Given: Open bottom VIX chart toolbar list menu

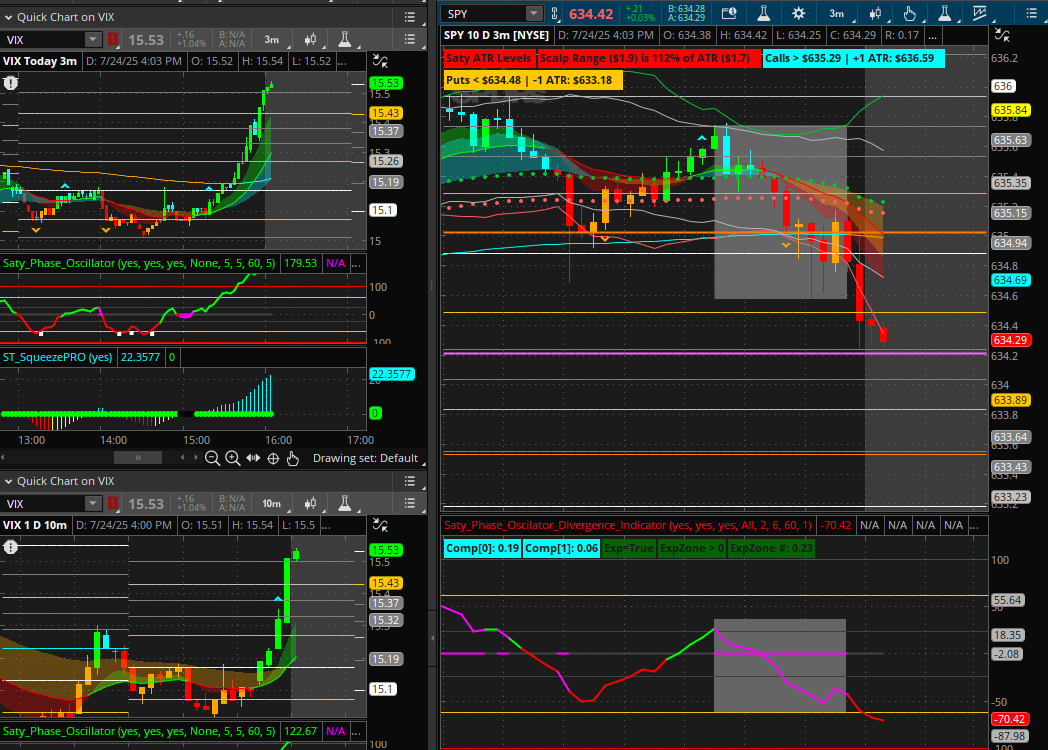Looking at the screenshot, I should [410, 504].
